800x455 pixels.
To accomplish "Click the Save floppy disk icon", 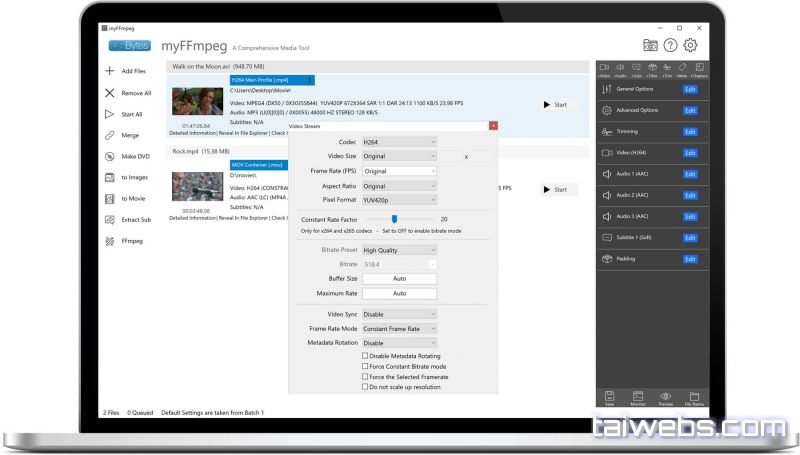I will coord(609,398).
